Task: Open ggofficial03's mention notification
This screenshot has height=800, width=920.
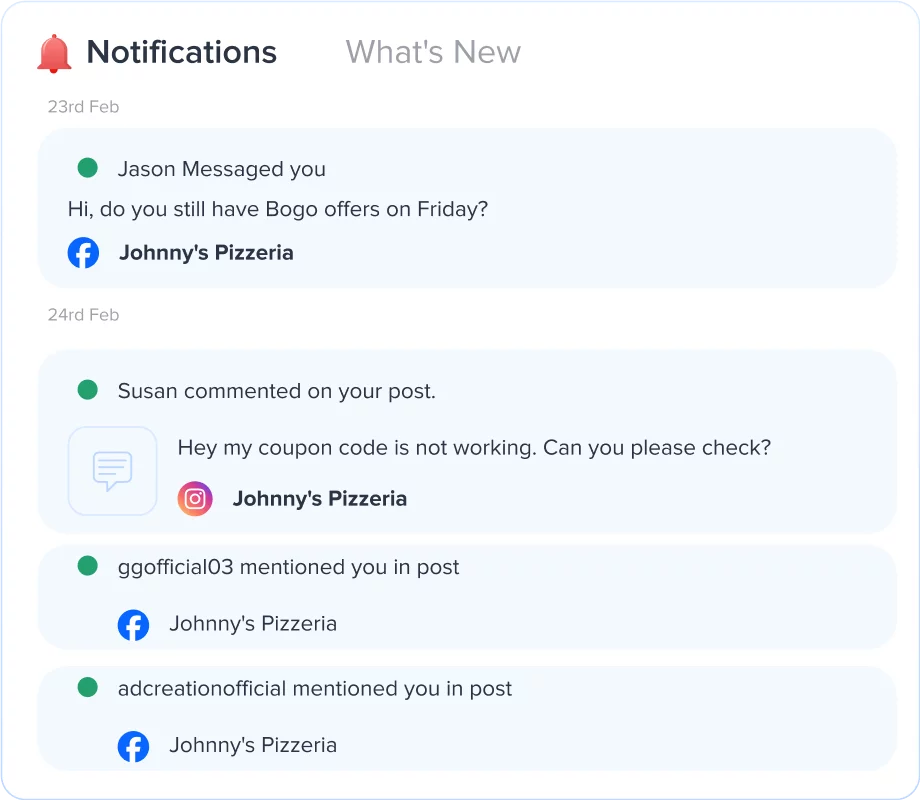Action: [x=288, y=567]
